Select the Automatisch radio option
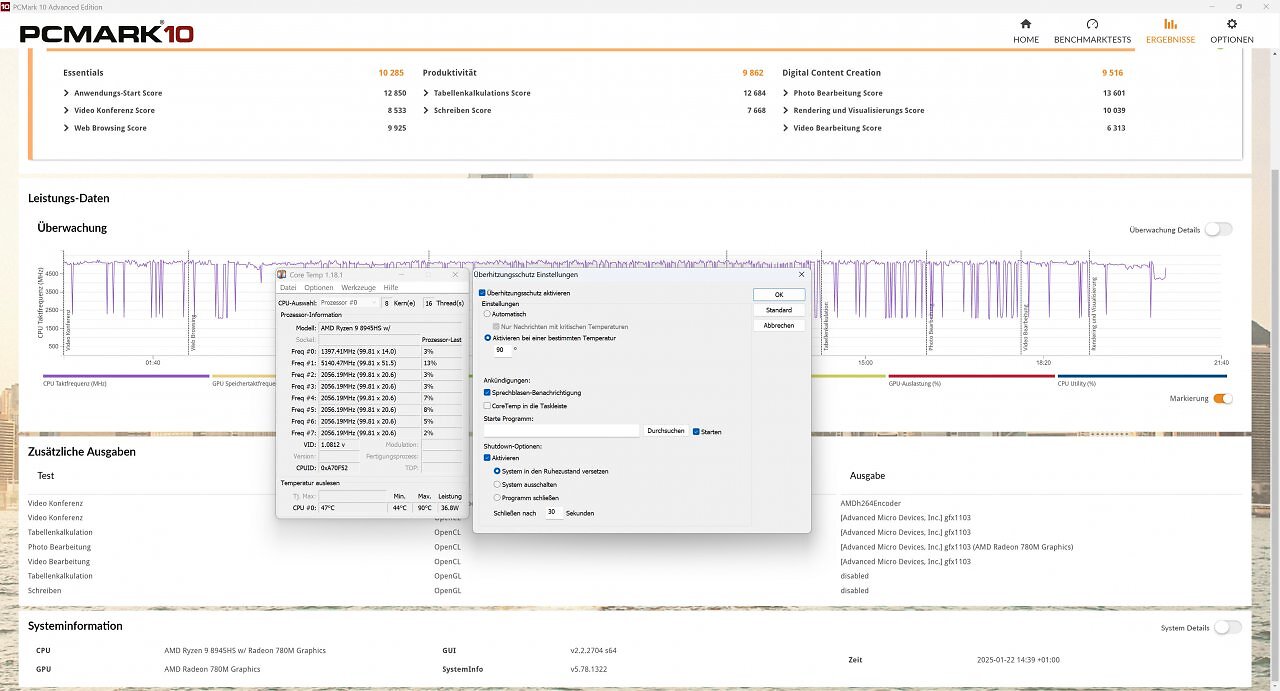 tap(487, 314)
